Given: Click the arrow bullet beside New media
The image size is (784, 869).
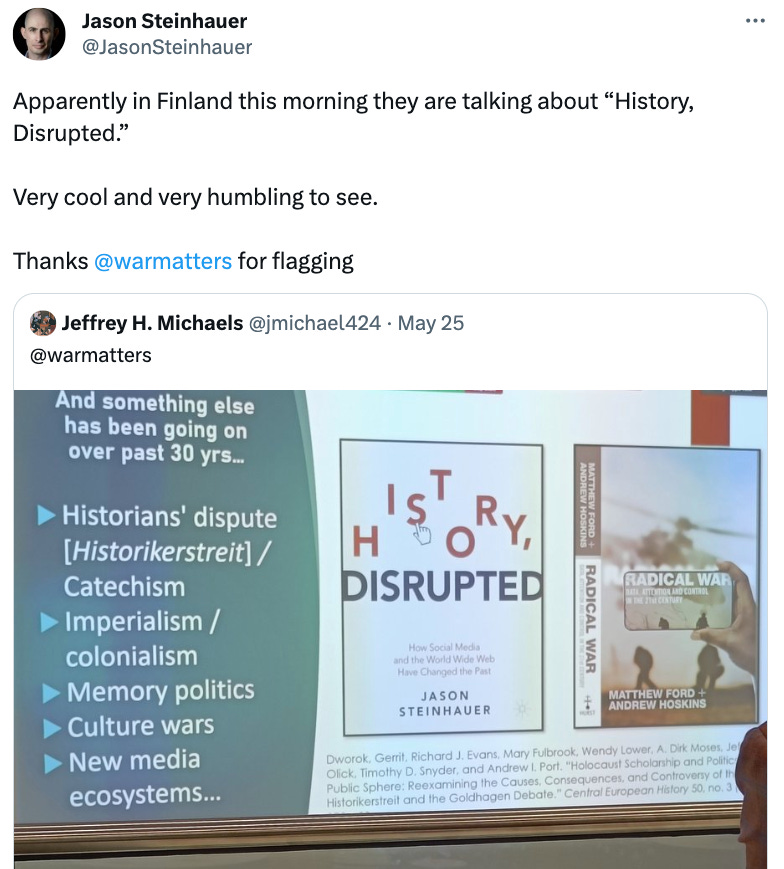Looking at the screenshot, I should point(54,764).
